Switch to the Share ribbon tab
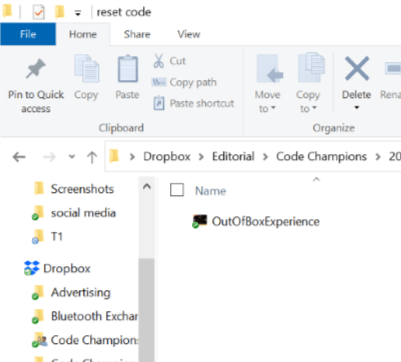This screenshot has width=401, height=362. coord(137,34)
